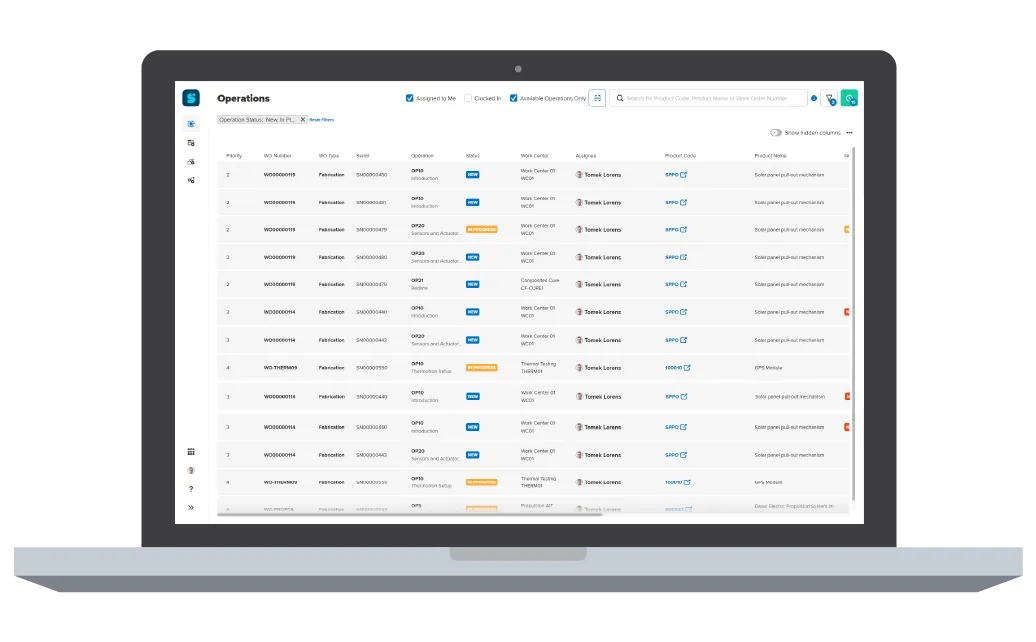The width and height of the screenshot is (1036, 642).
Task: Click the blue info icon near search
Action: pos(814,98)
